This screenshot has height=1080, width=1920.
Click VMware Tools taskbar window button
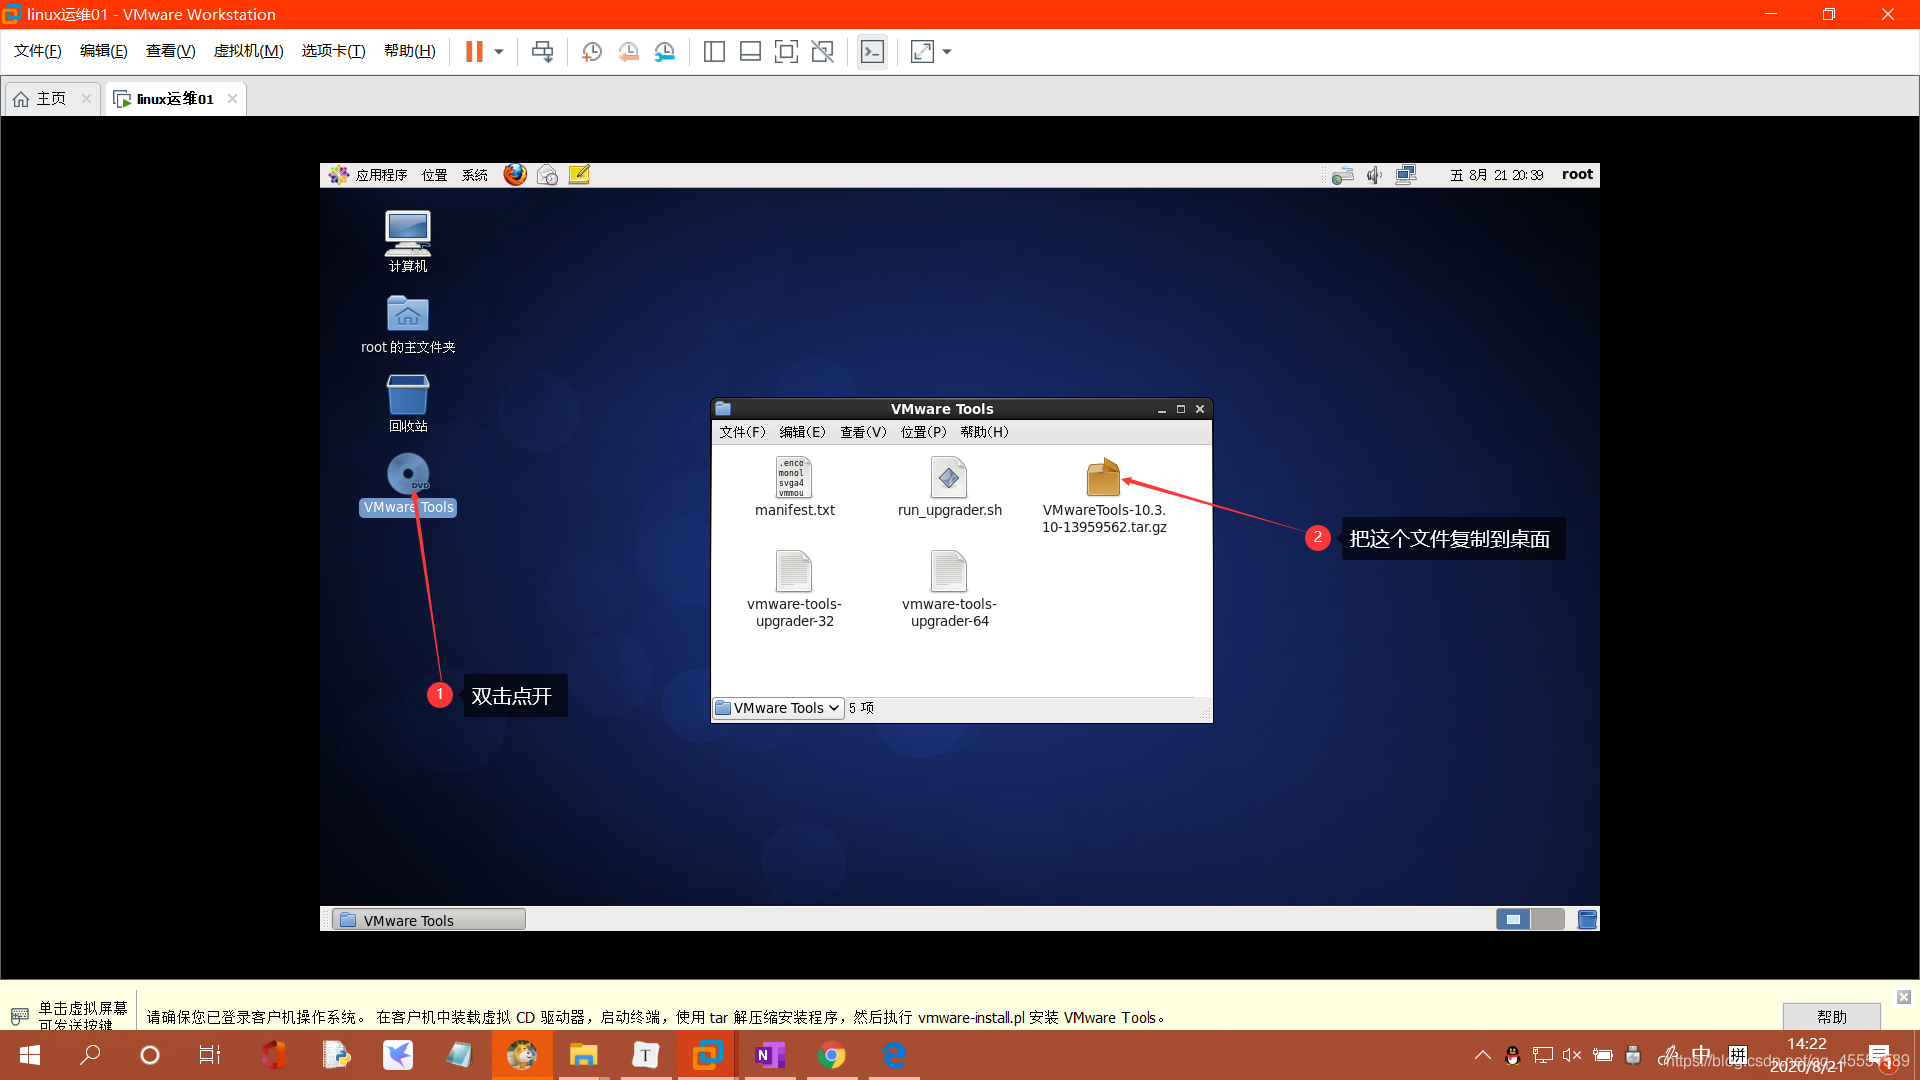coord(428,920)
